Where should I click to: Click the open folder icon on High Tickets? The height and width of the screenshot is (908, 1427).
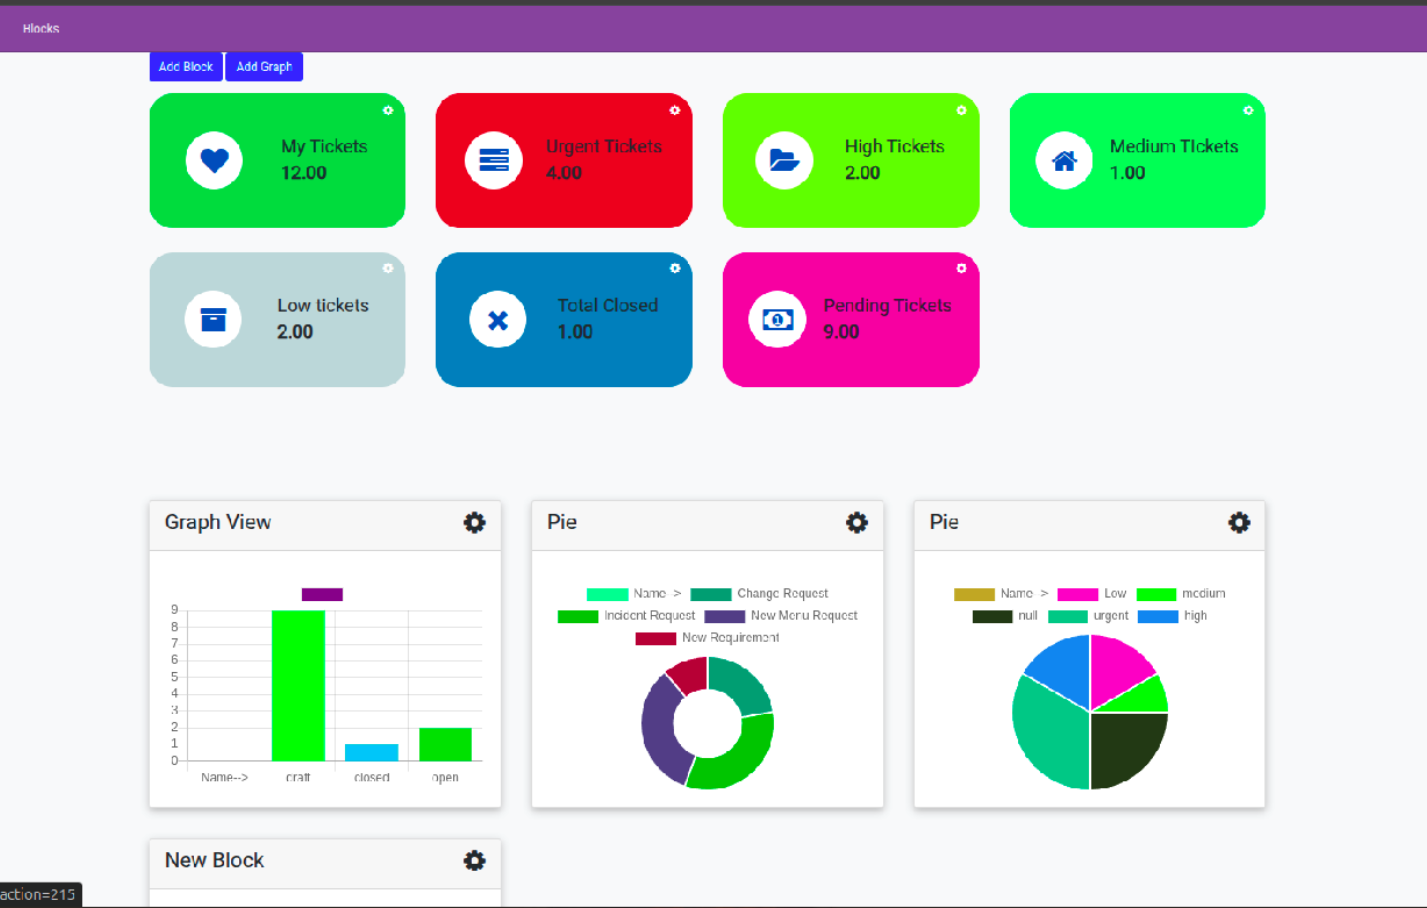784,160
